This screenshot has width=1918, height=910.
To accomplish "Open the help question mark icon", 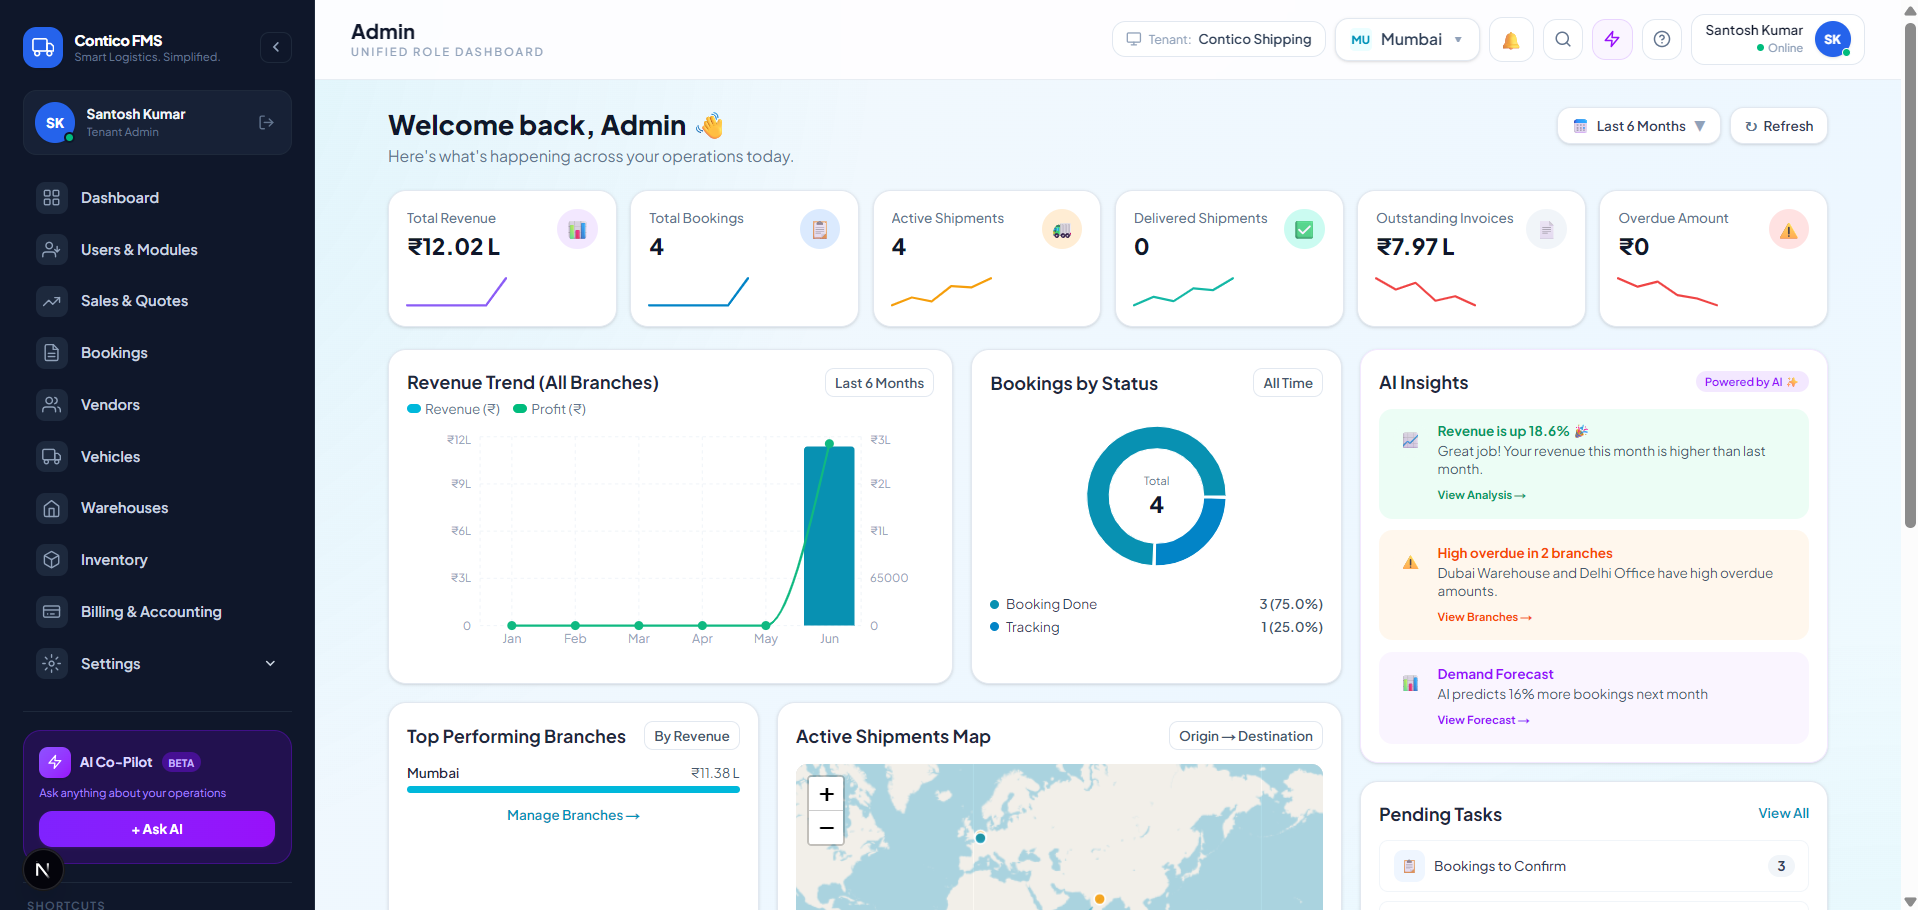I will [x=1662, y=40].
